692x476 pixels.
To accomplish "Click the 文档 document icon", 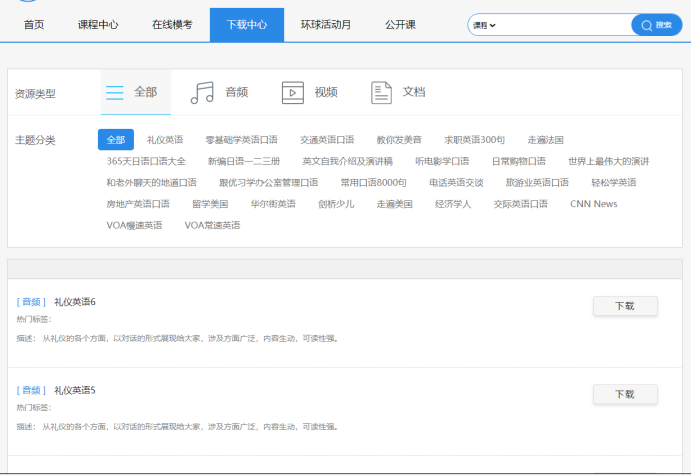I will pos(381,93).
